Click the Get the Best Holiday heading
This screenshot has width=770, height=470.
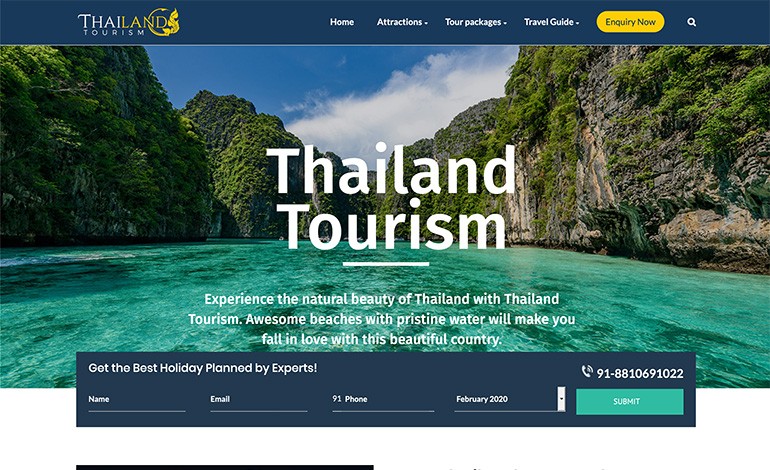tap(203, 368)
